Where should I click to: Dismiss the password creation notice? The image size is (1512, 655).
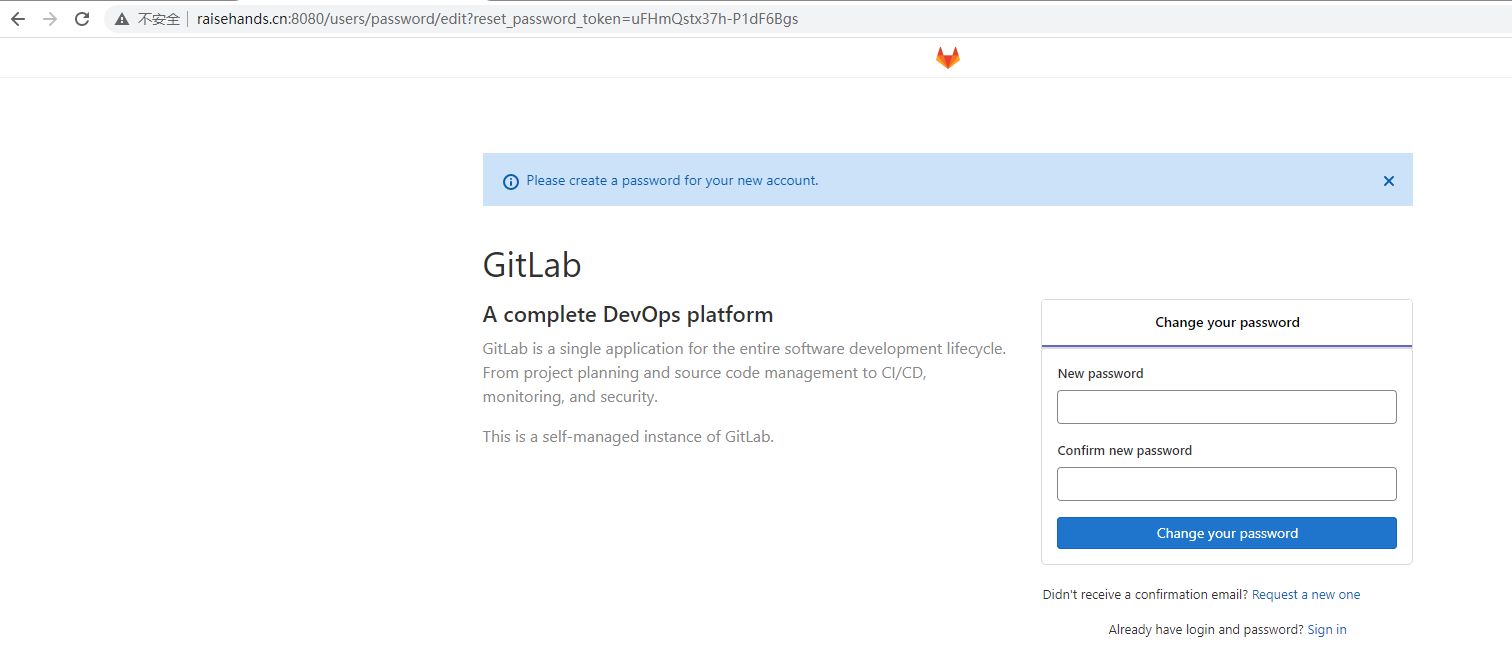pyautogui.click(x=1389, y=181)
